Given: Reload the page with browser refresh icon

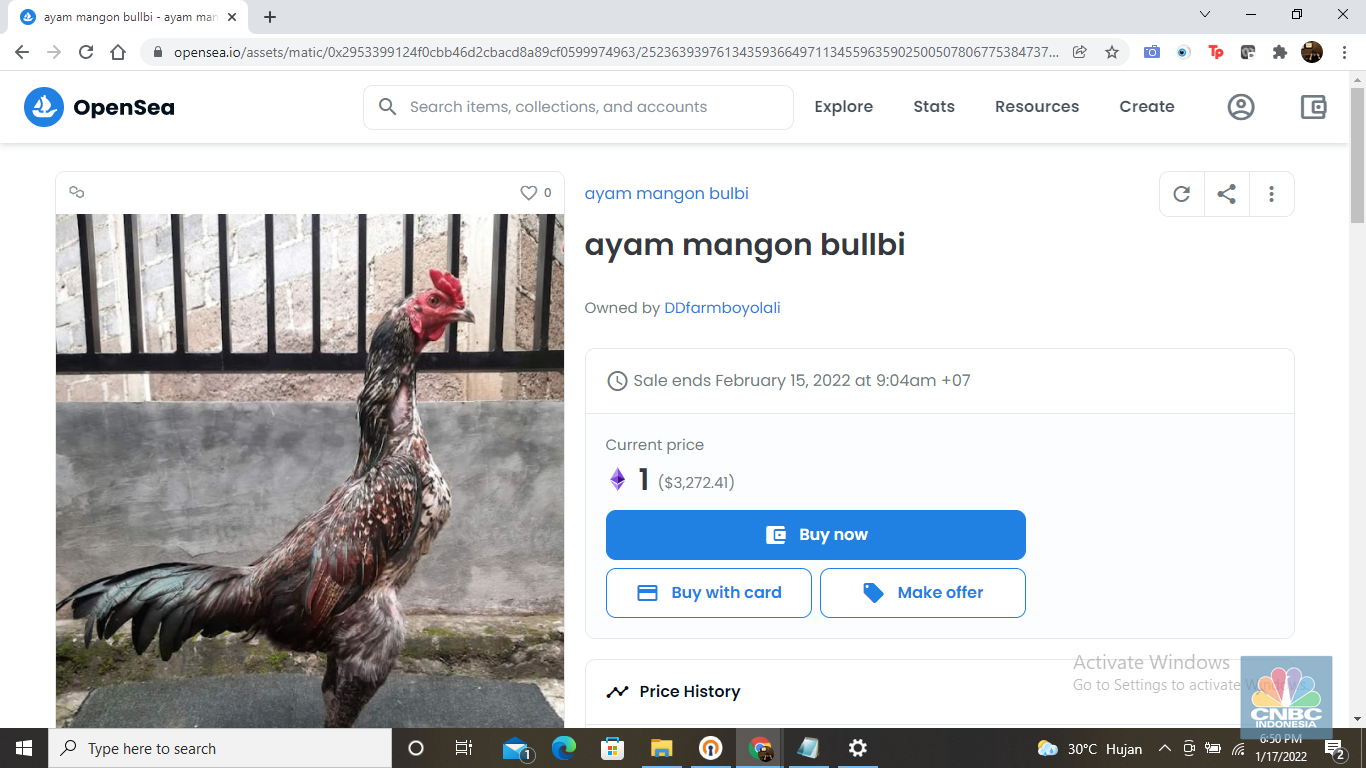Looking at the screenshot, I should pyautogui.click(x=86, y=52).
